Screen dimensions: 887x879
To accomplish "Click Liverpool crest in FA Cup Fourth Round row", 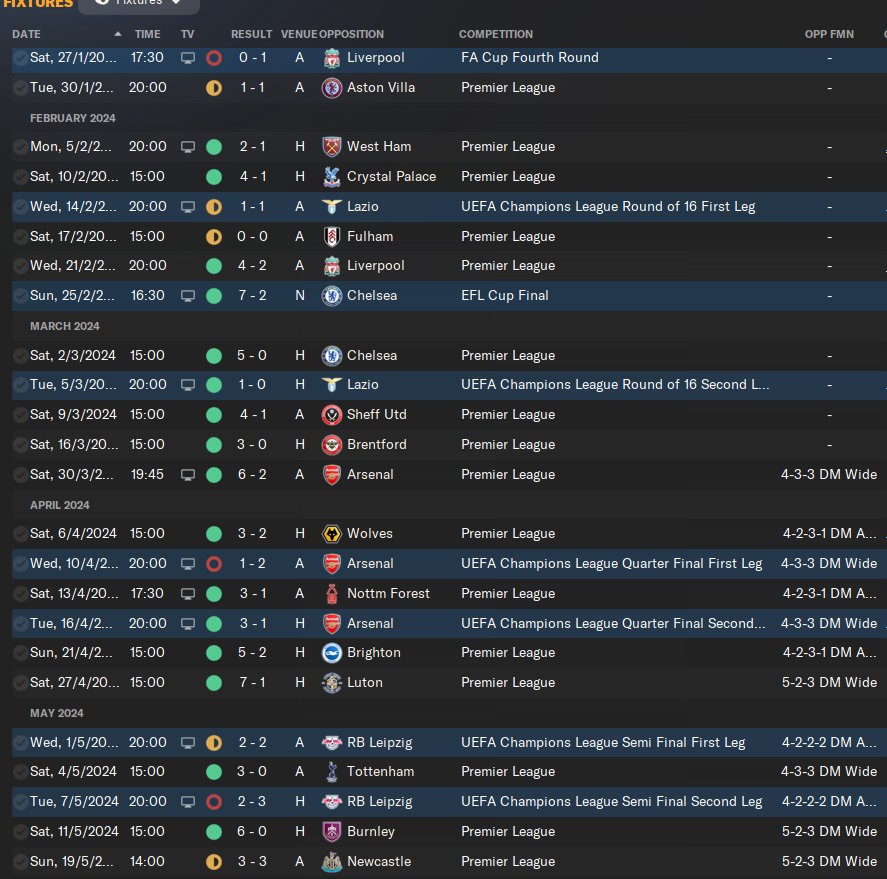I will pyautogui.click(x=332, y=58).
